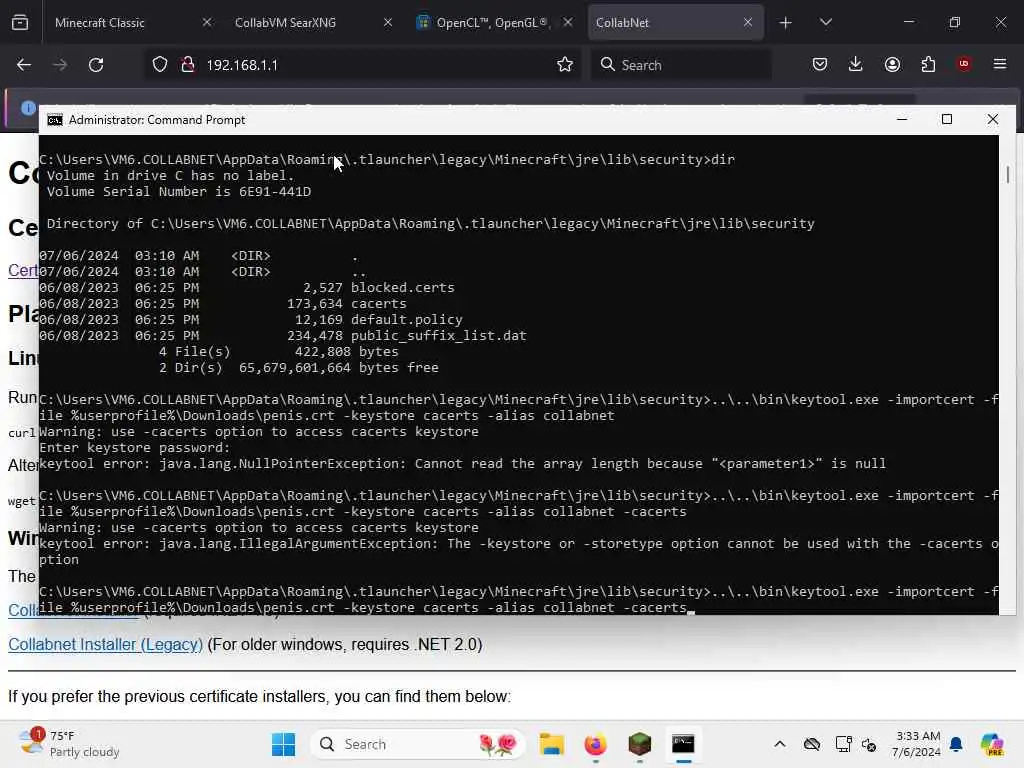This screenshot has height=768, width=1024.
Task: Open File Explorer from the taskbar
Action: pos(551,744)
